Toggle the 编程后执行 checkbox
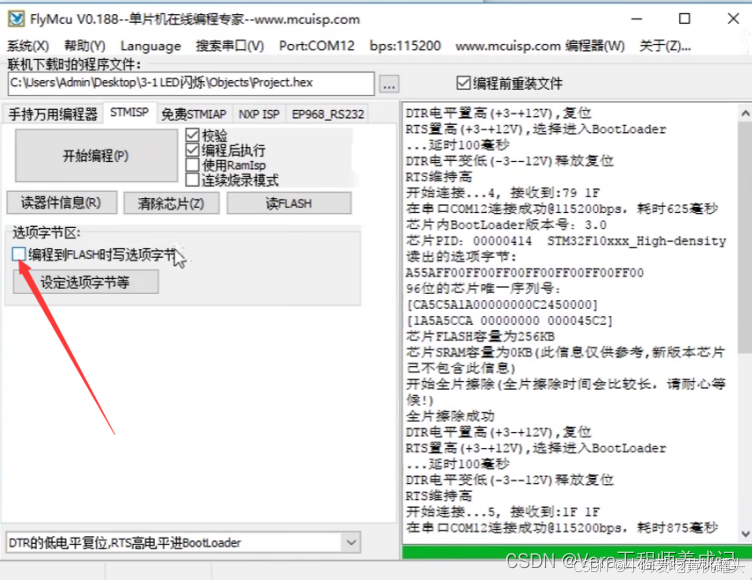 [x=192, y=150]
